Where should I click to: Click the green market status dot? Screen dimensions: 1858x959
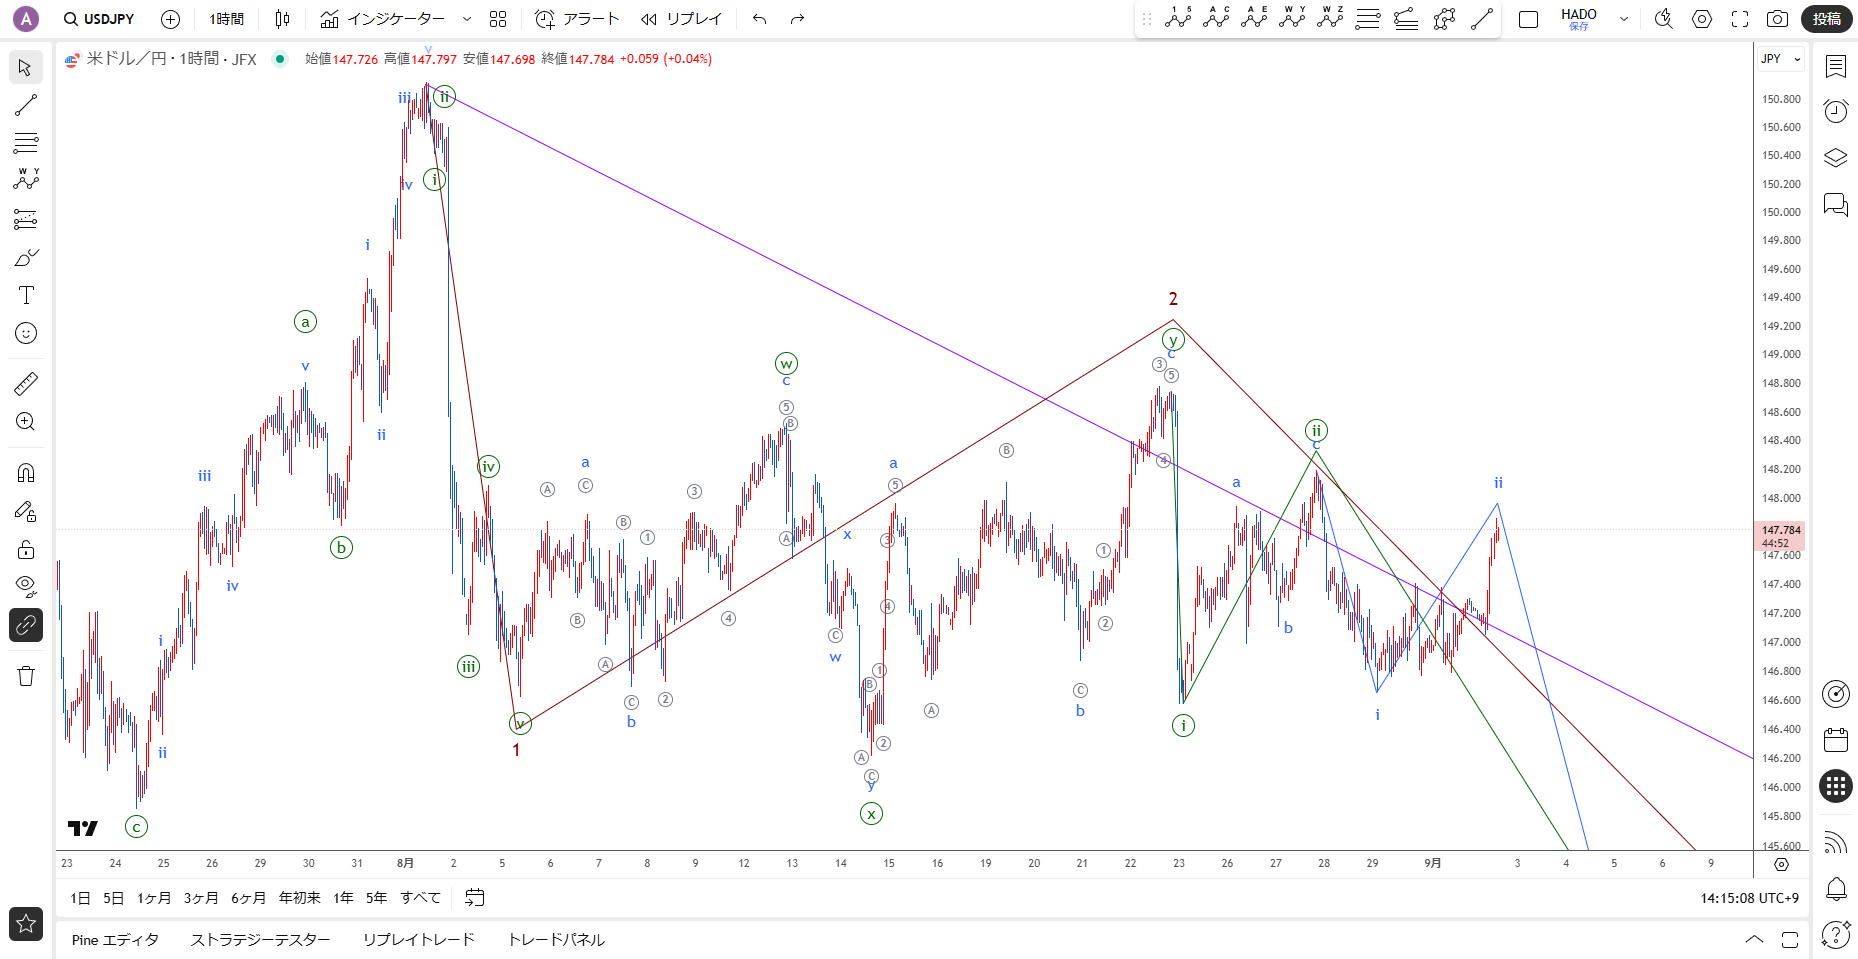280,59
